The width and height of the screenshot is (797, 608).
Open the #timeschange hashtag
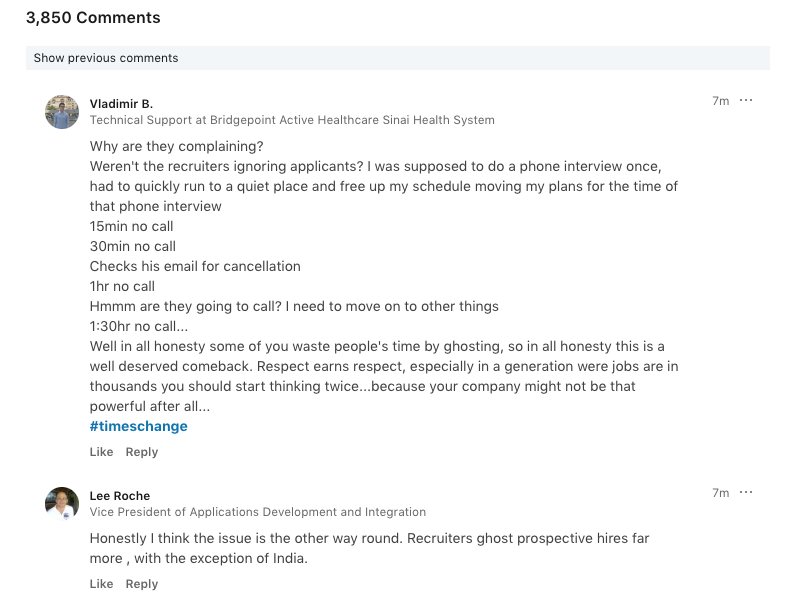(138, 426)
